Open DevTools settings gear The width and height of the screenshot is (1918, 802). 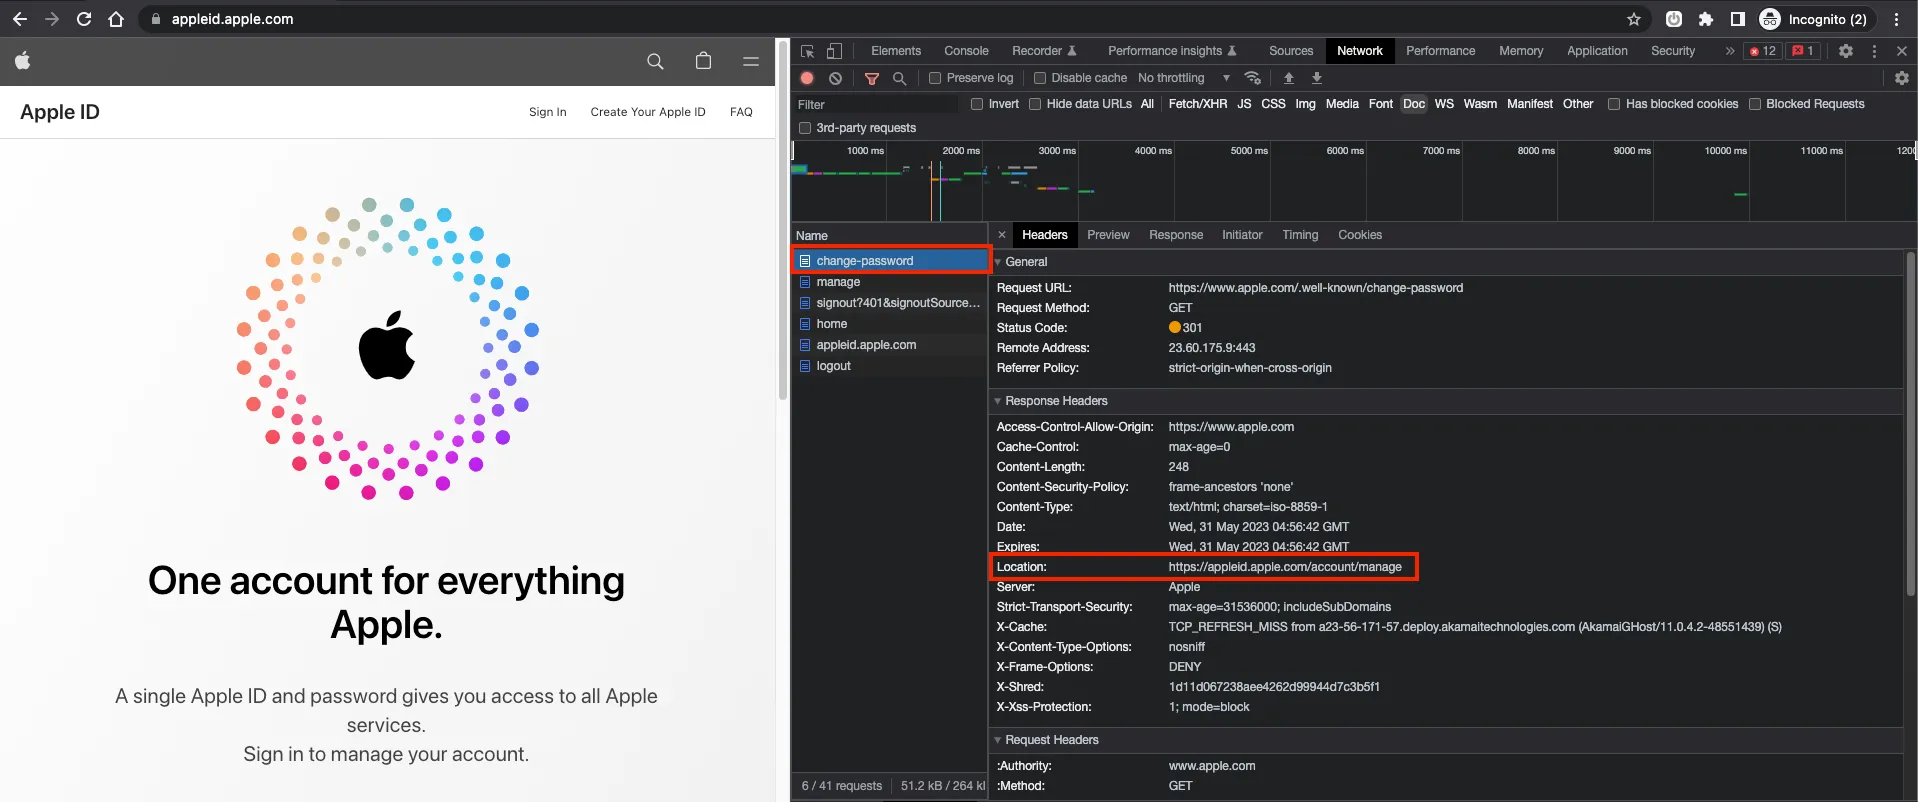(x=1846, y=51)
